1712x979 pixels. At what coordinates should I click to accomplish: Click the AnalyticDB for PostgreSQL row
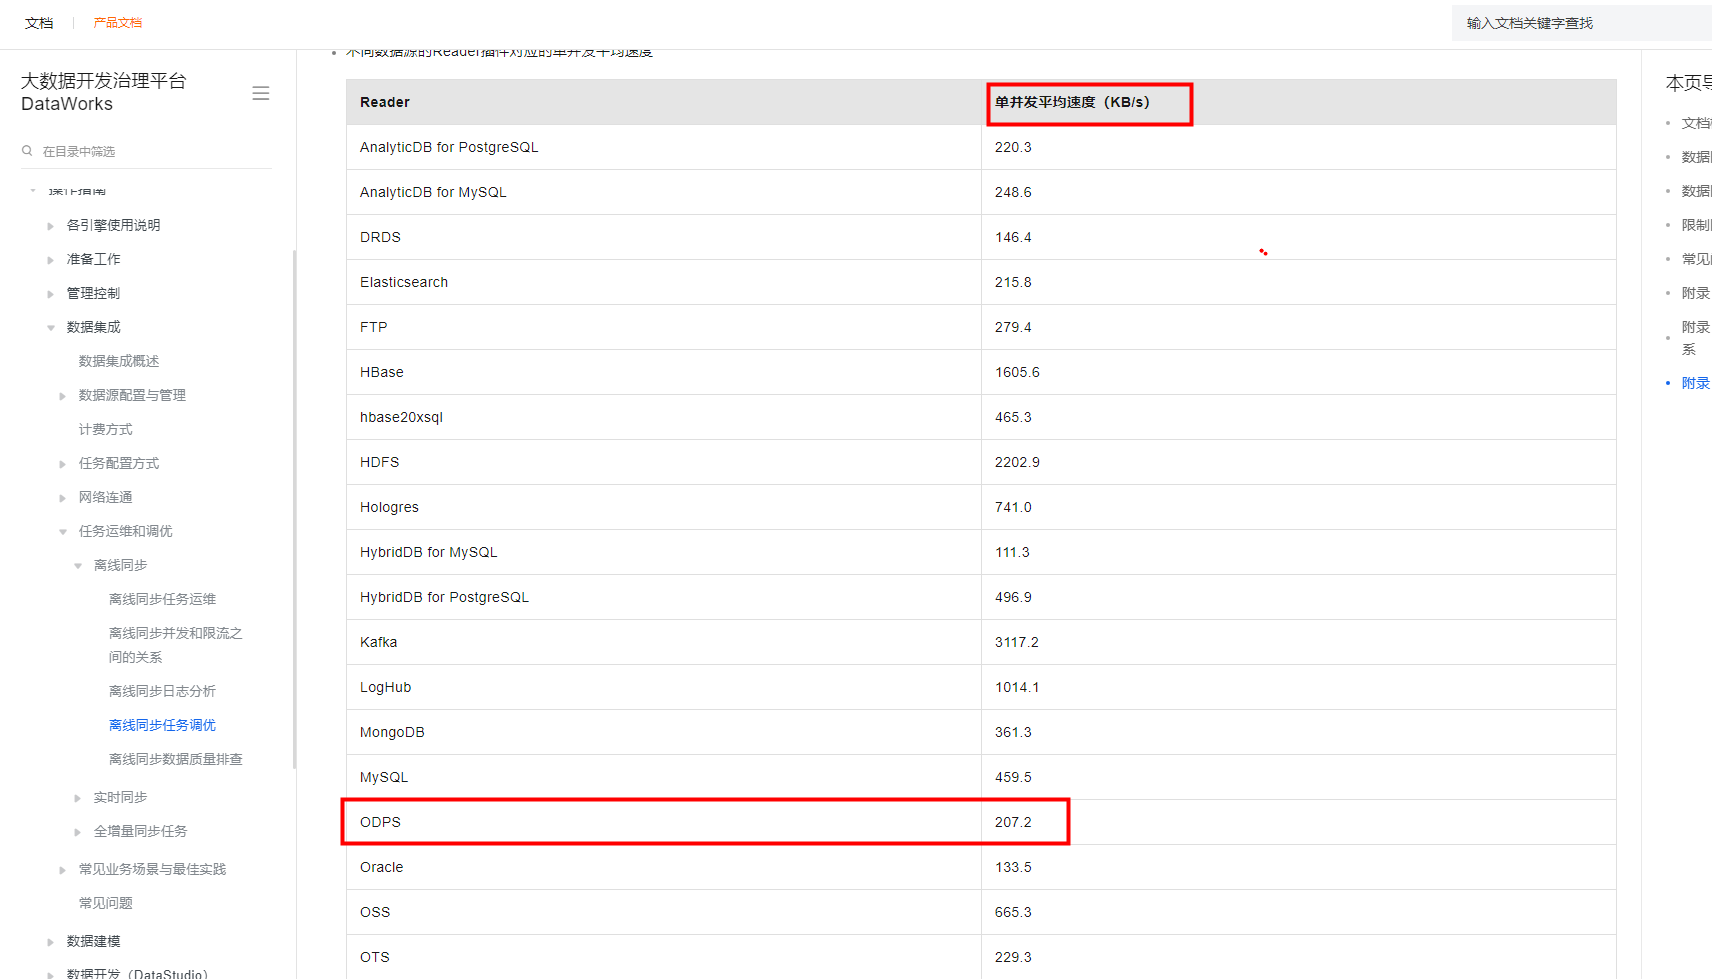click(x=981, y=147)
